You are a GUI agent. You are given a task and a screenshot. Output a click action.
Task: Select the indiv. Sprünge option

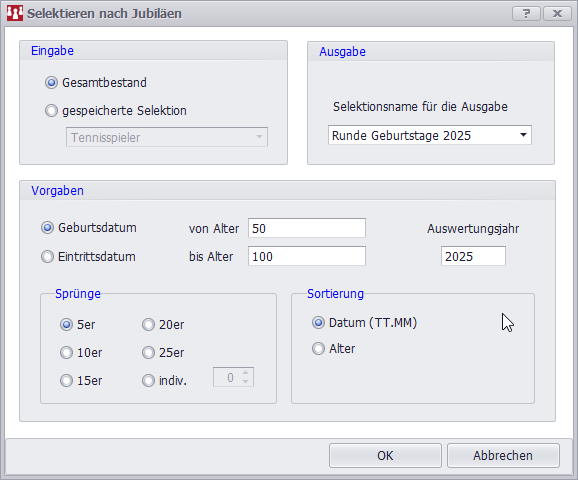(x=148, y=381)
